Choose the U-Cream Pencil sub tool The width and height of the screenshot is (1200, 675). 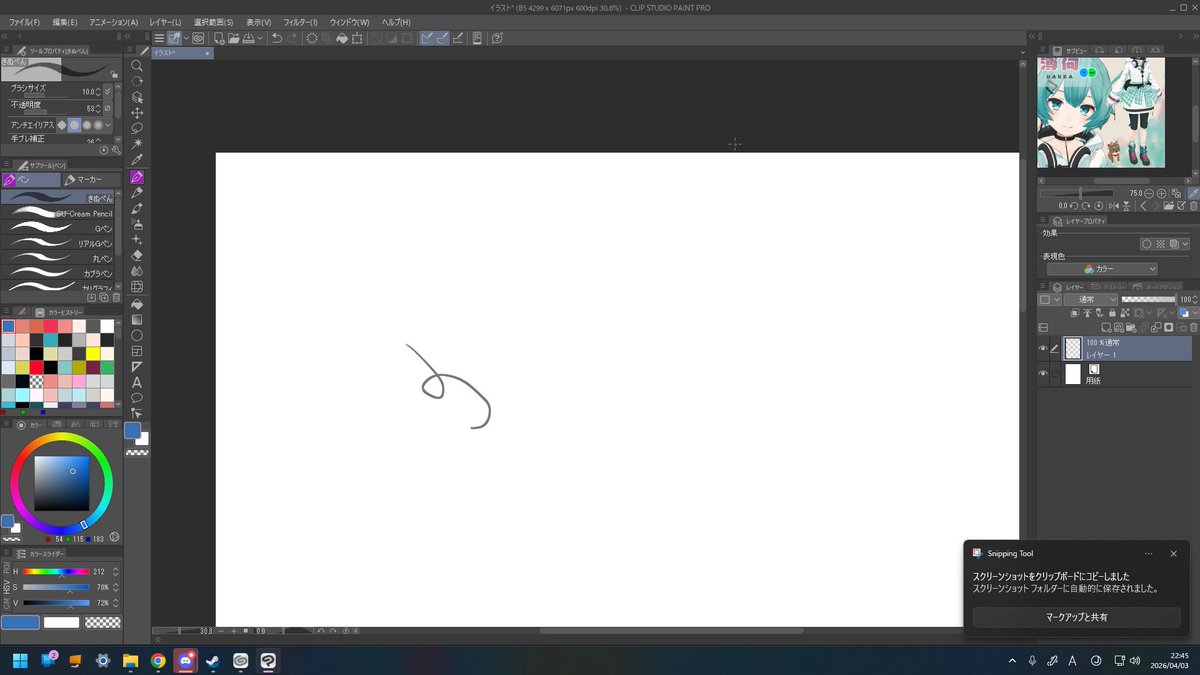coord(58,213)
